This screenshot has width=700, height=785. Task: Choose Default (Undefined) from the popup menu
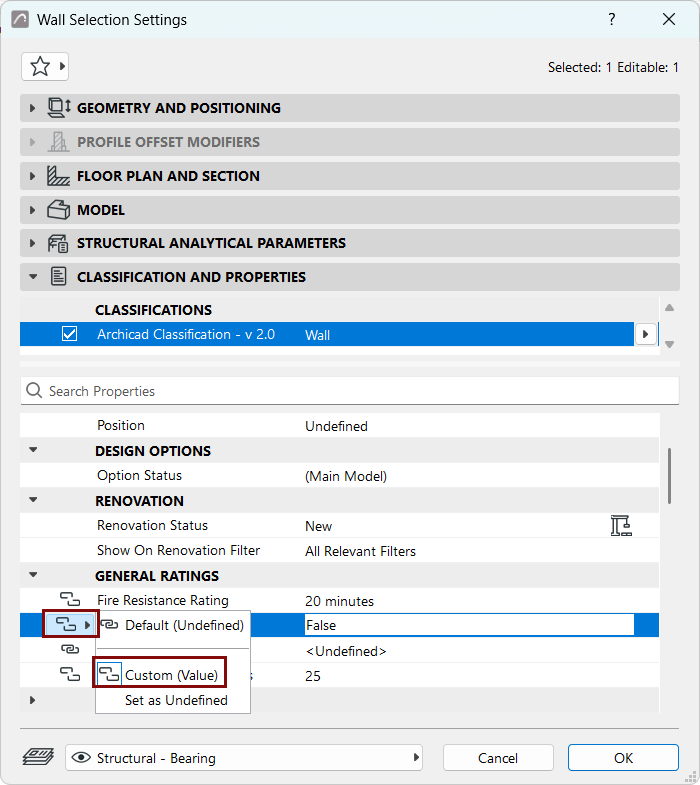point(173,625)
